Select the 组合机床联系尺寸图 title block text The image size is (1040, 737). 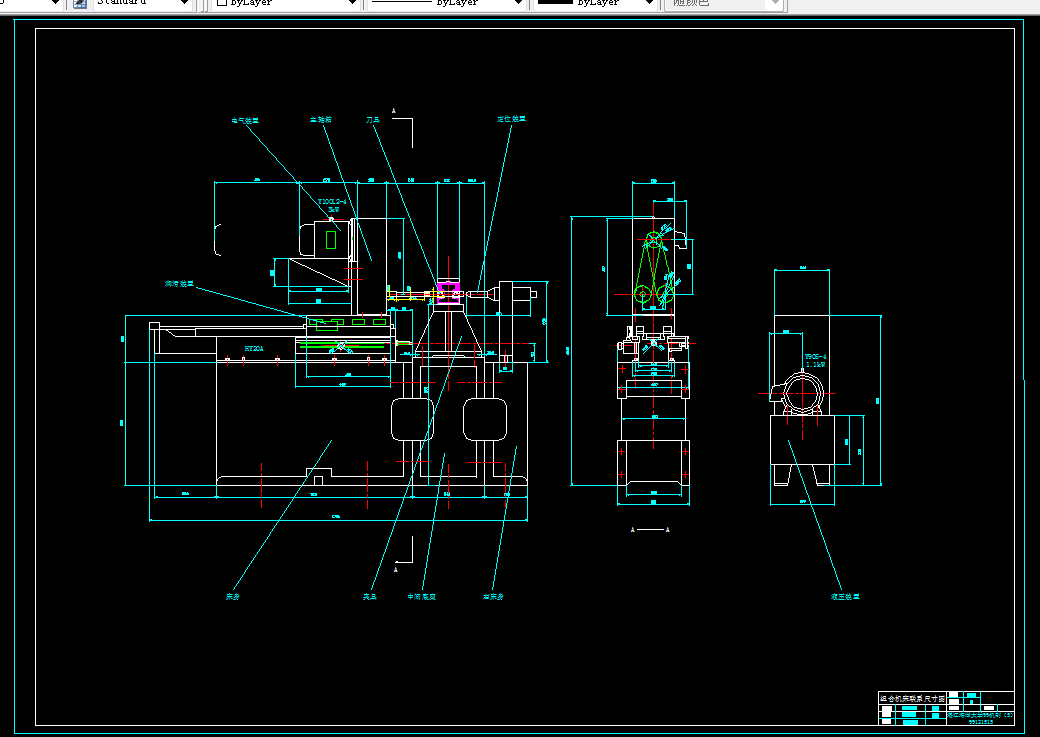click(x=913, y=699)
